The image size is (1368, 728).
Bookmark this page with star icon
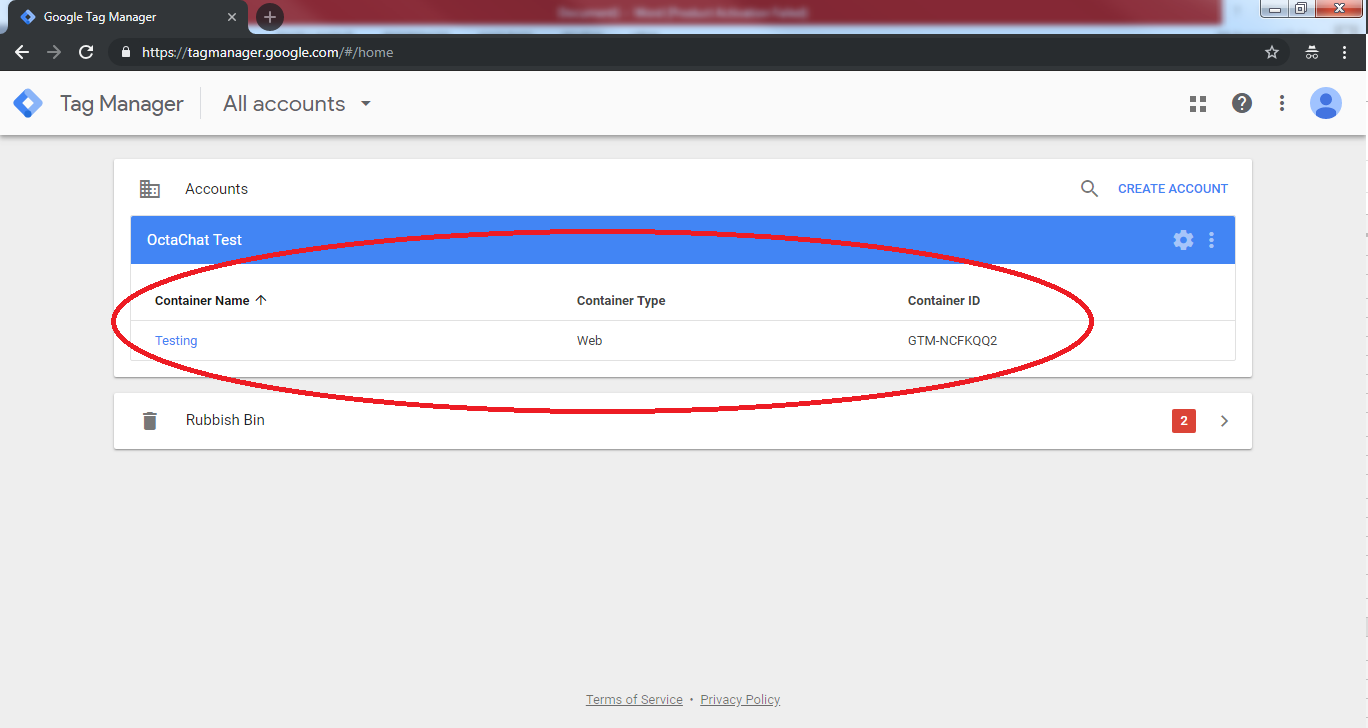pyautogui.click(x=1272, y=52)
